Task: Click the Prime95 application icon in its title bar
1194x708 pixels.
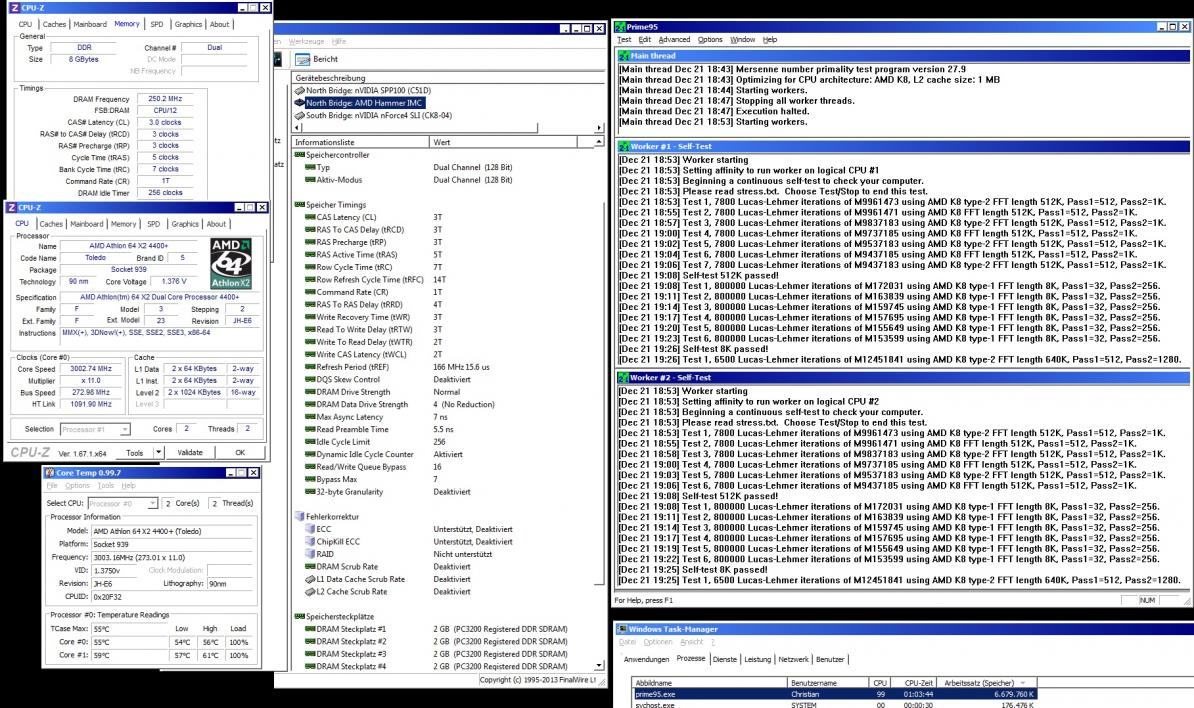Action: pyautogui.click(x=620, y=27)
